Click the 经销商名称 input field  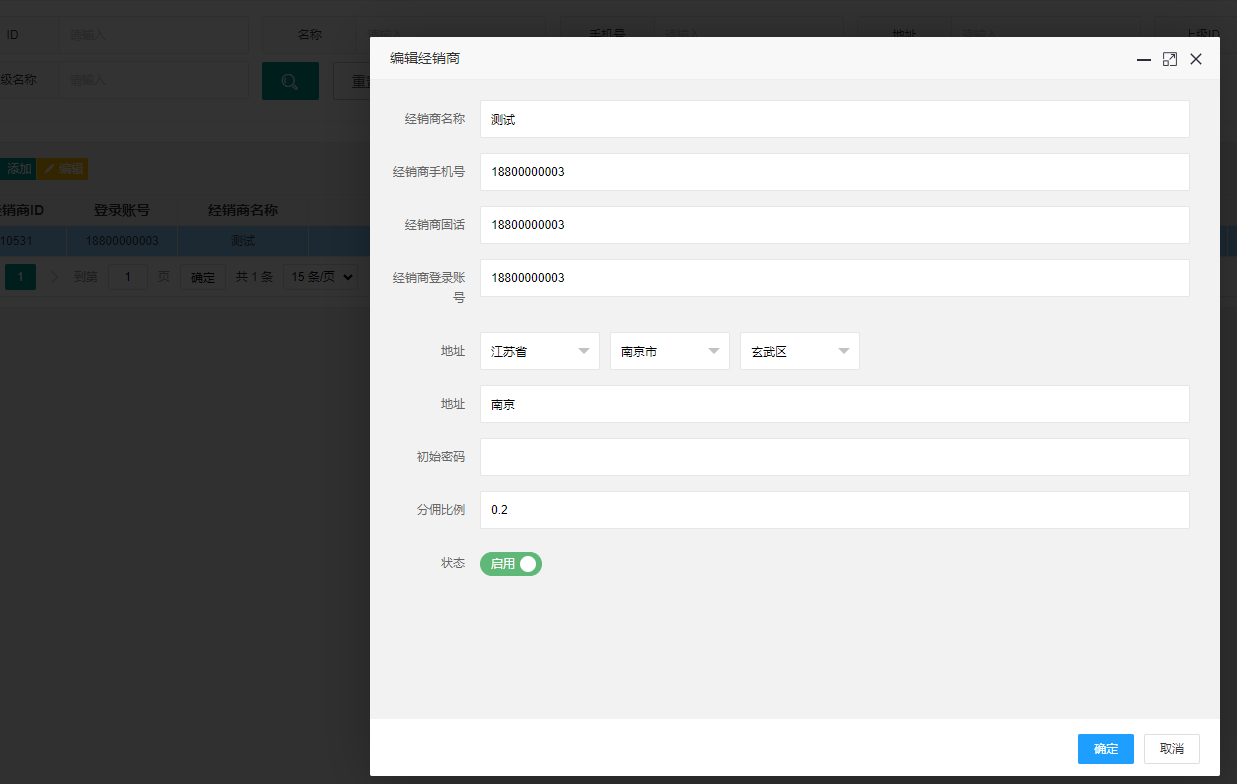tap(835, 119)
